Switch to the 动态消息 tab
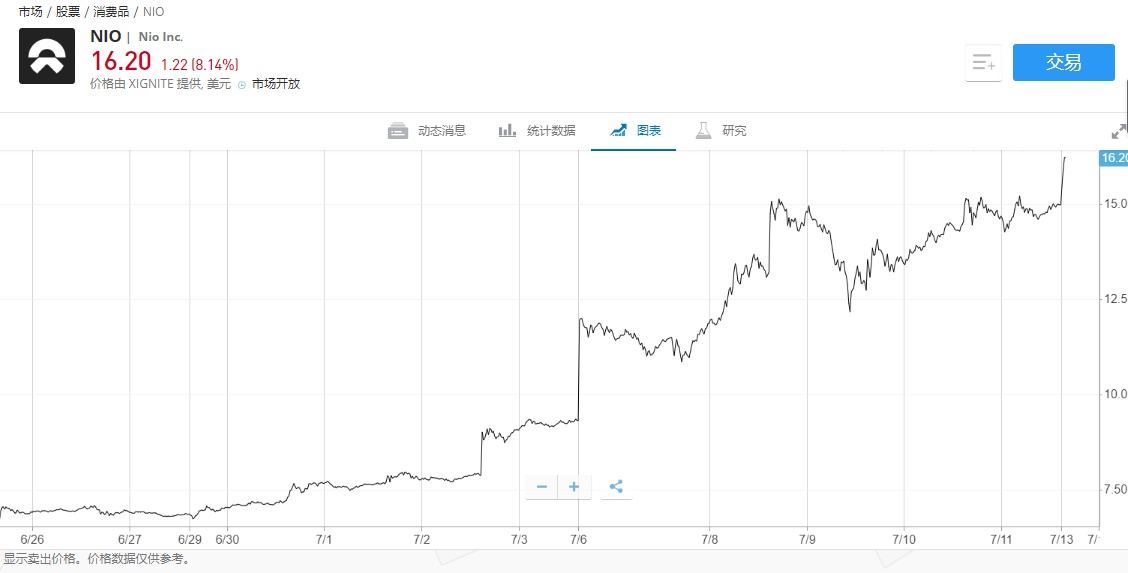Image resolution: width=1128 pixels, height=573 pixels. click(x=441, y=131)
